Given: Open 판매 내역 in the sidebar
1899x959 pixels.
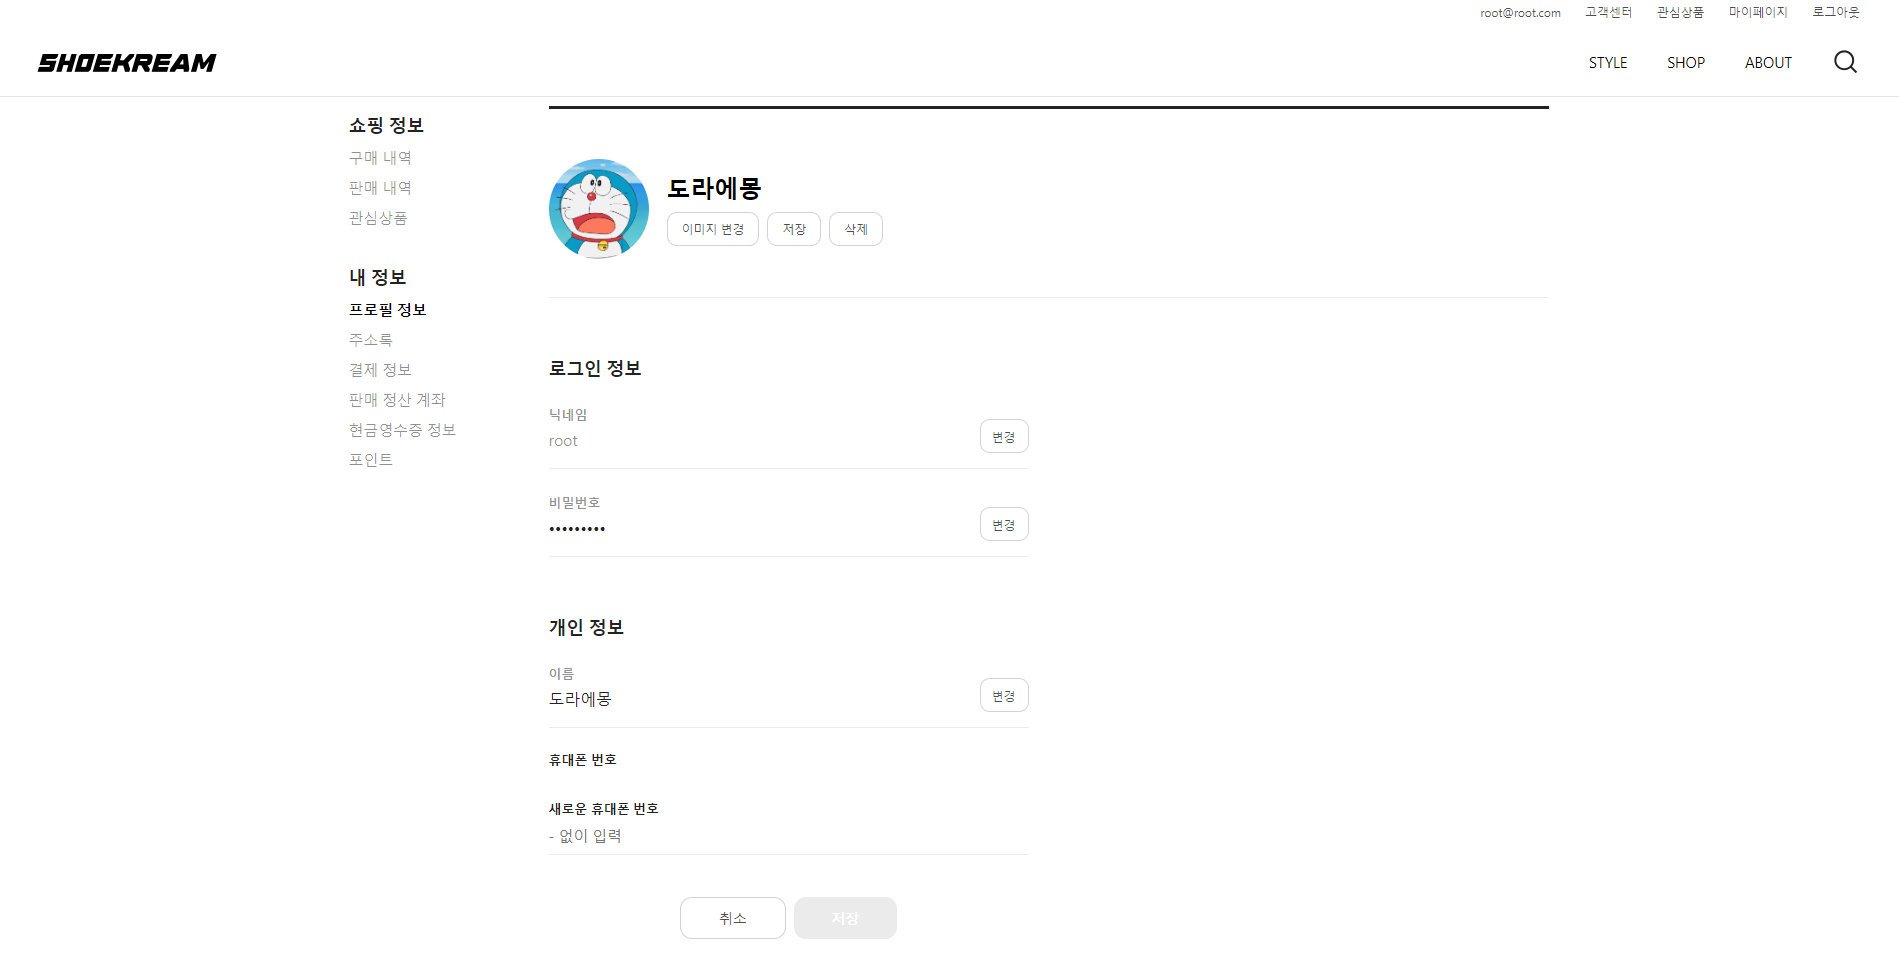Looking at the screenshot, I should click(x=380, y=187).
